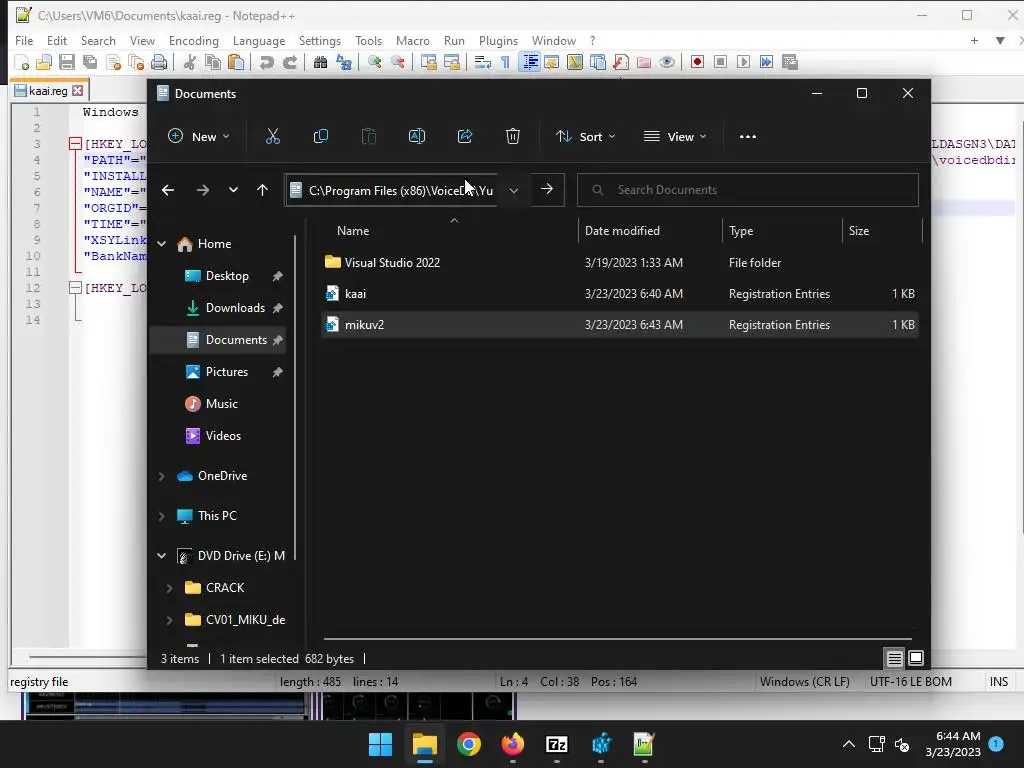
Task: Open Google Chrome from taskbar
Action: pos(468,744)
